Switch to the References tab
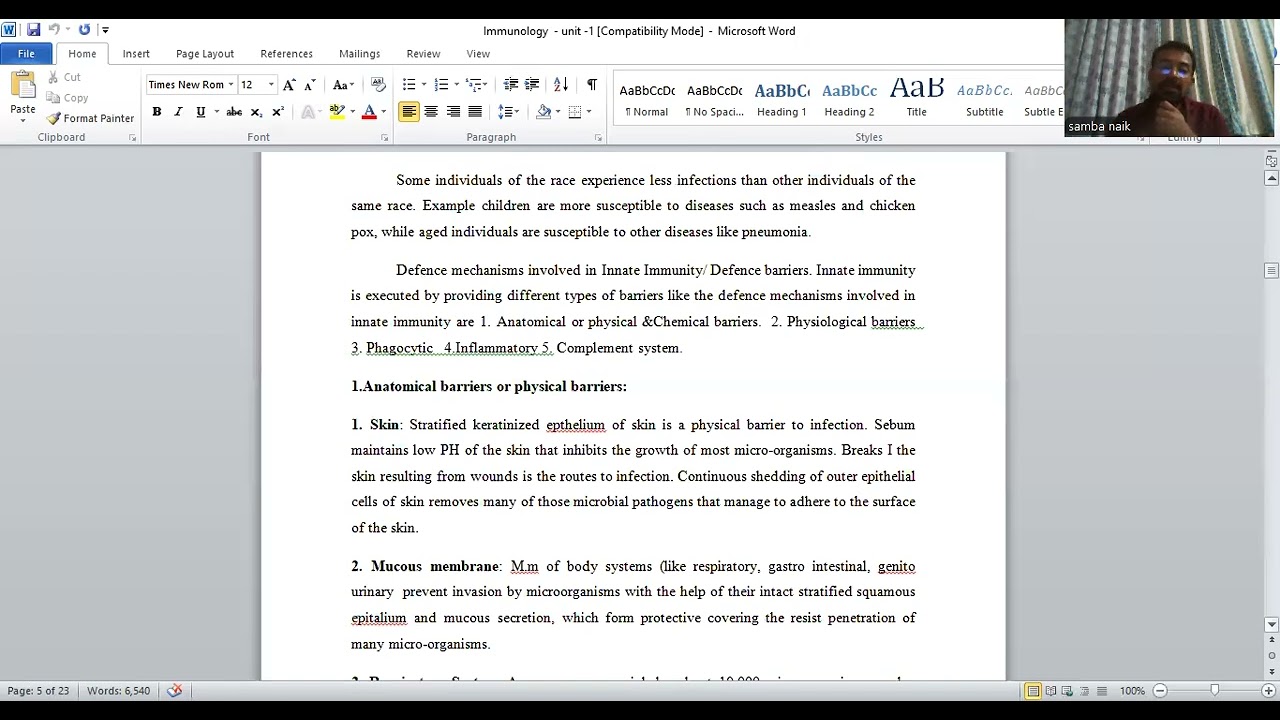Viewport: 1280px width, 720px height. point(286,54)
